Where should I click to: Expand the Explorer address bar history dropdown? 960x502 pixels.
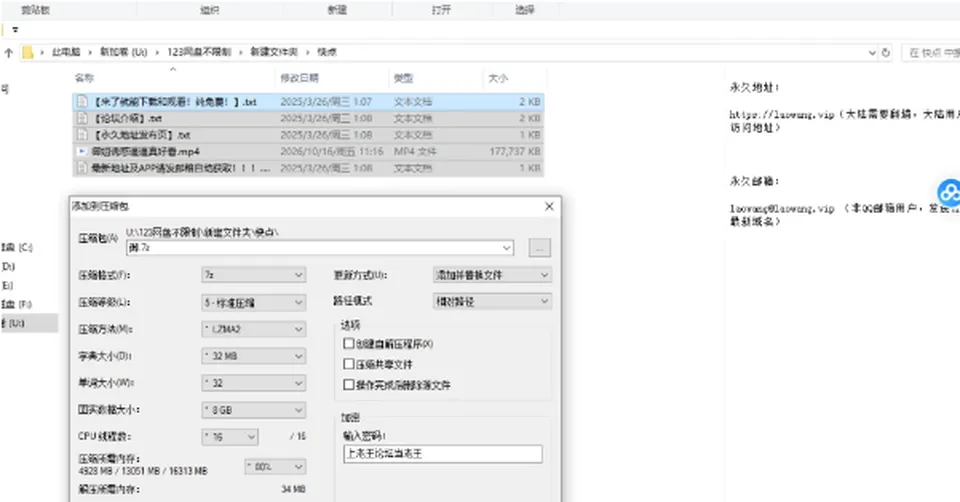click(x=872, y=53)
